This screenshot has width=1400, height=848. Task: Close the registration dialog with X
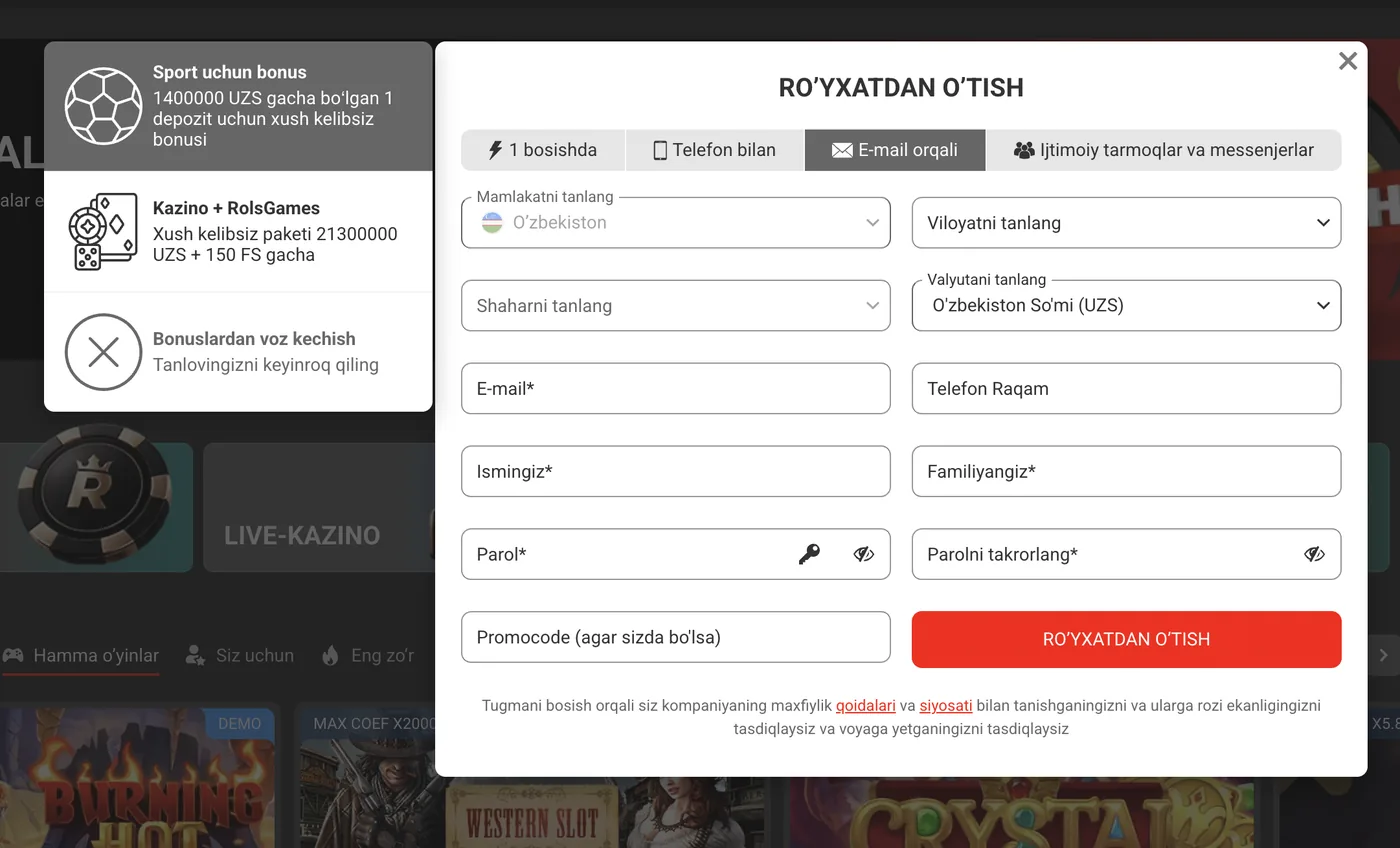click(x=1348, y=61)
